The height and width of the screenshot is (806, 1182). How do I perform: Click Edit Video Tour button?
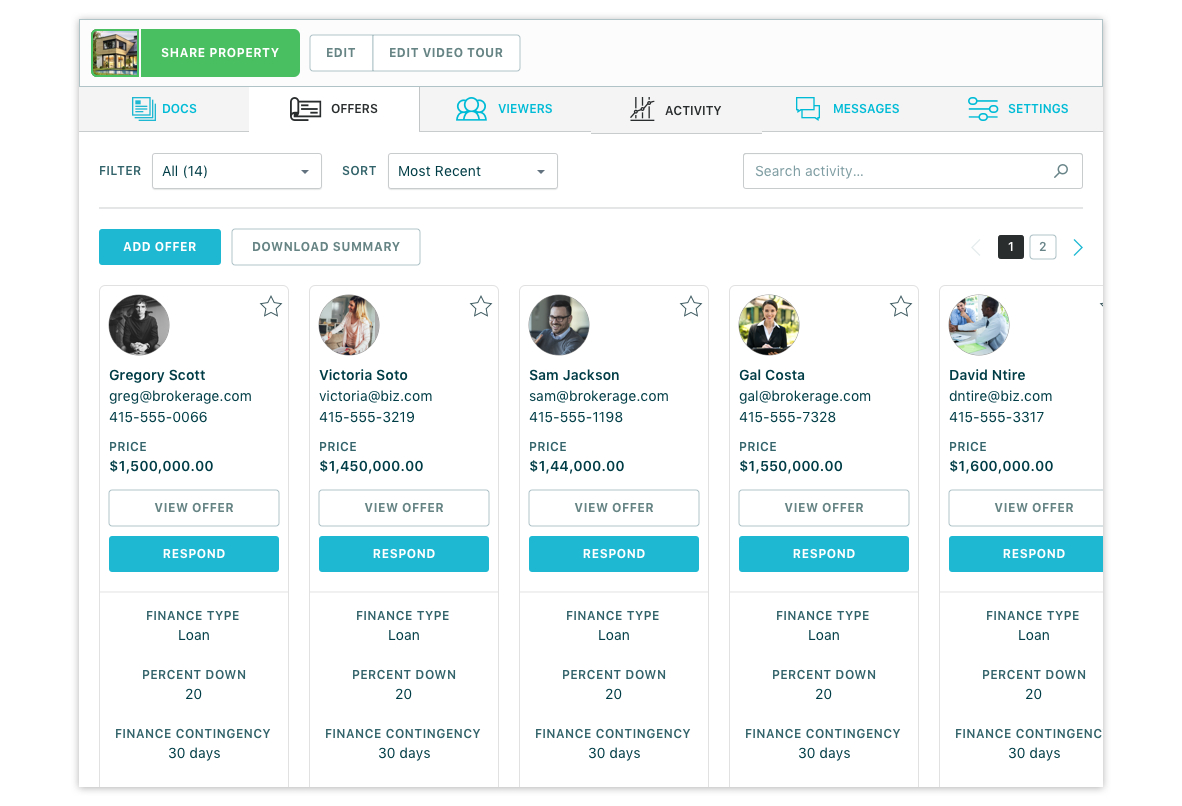pyautogui.click(x=446, y=53)
